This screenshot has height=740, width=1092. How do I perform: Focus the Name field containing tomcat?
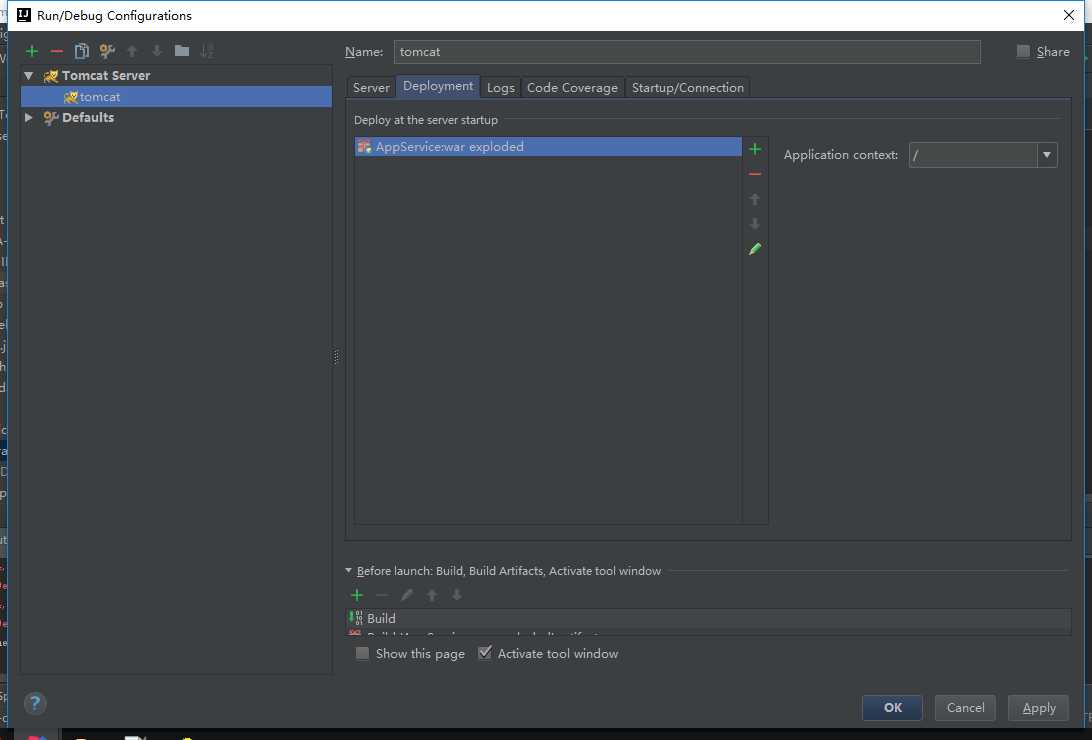click(x=687, y=52)
